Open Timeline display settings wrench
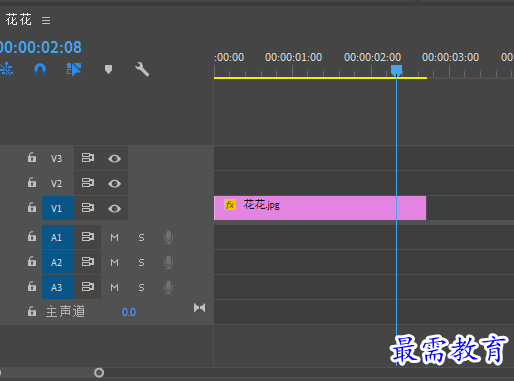The image size is (514, 381). pos(142,69)
